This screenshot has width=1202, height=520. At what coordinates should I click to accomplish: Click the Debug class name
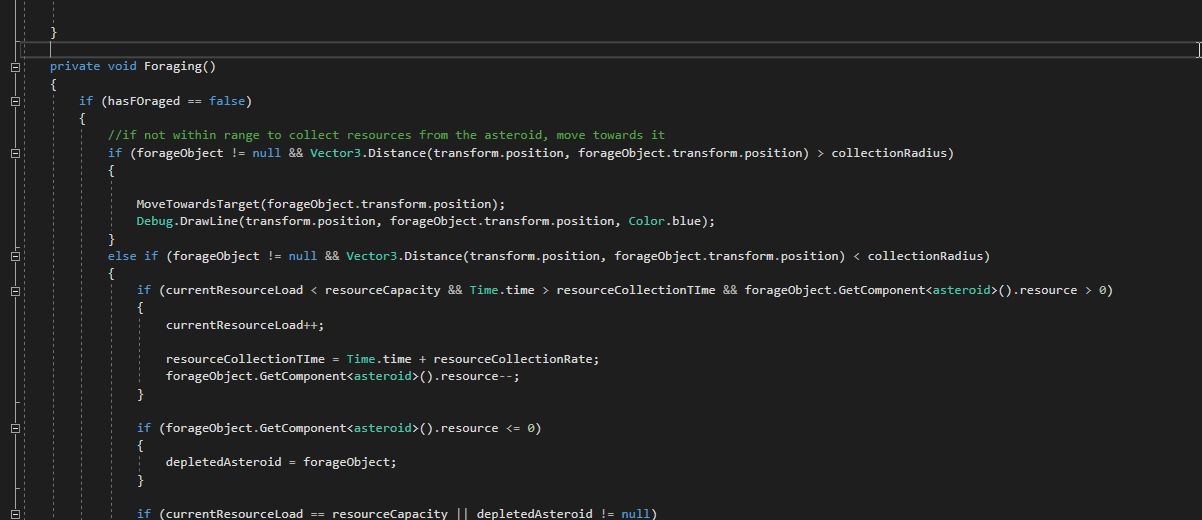(155, 221)
